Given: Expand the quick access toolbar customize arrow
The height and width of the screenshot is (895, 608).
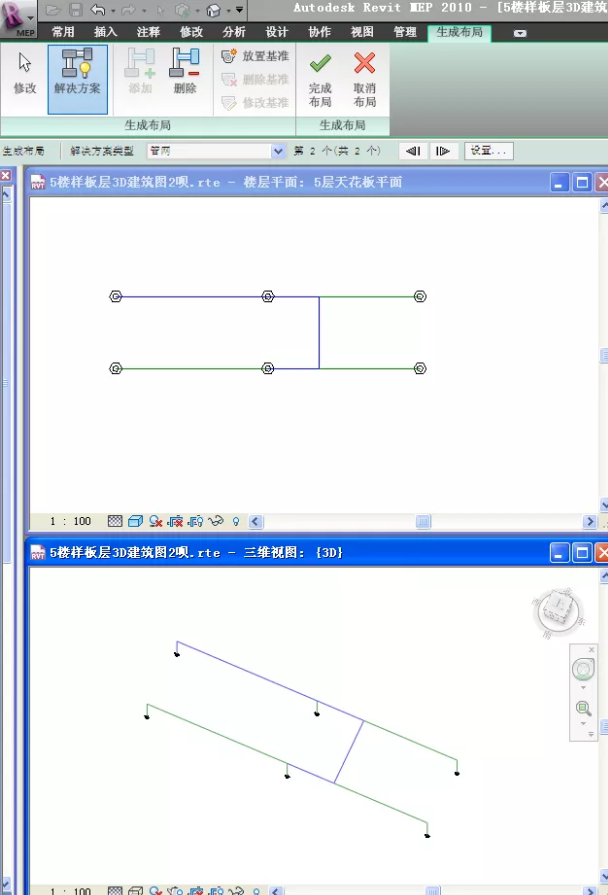Looking at the screenshot, I should (x=239, y=10).
